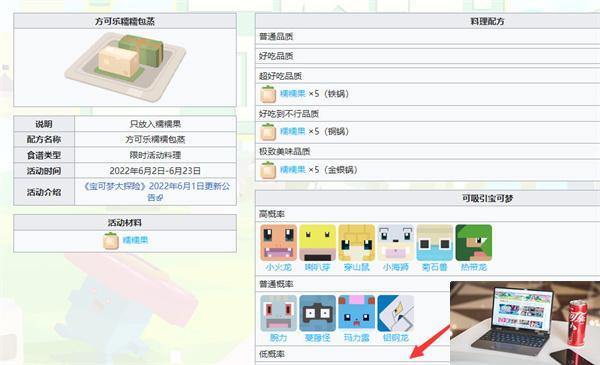Screen dimensions: 600x365
Task: Follow the 小火龙 name link
Action: (x=278, y=267)
